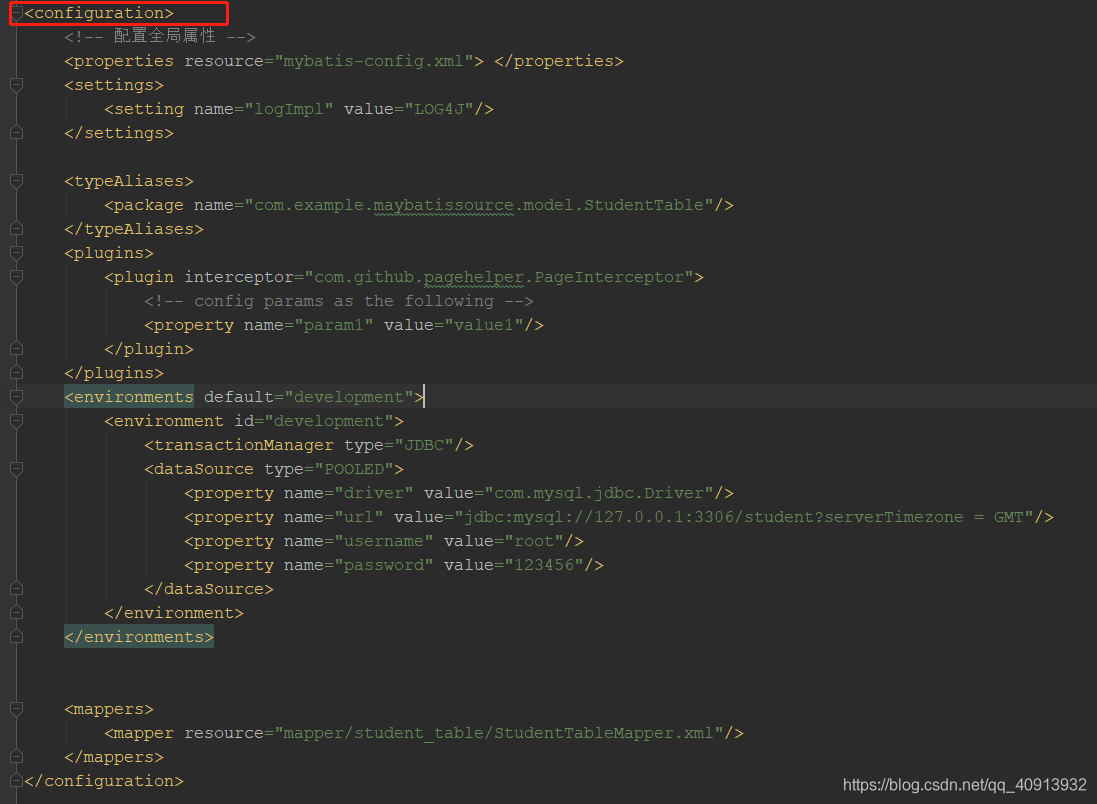The image size is (1097, 804).
Task: Click the "value1" attribute value
Action: (x=483, y=325)
